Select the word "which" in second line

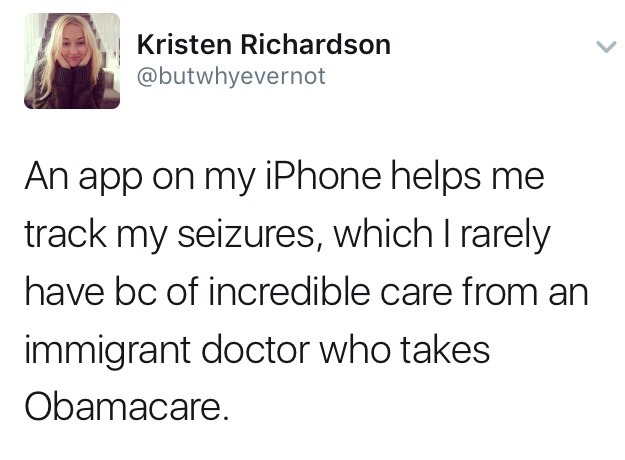pos(383,234)
